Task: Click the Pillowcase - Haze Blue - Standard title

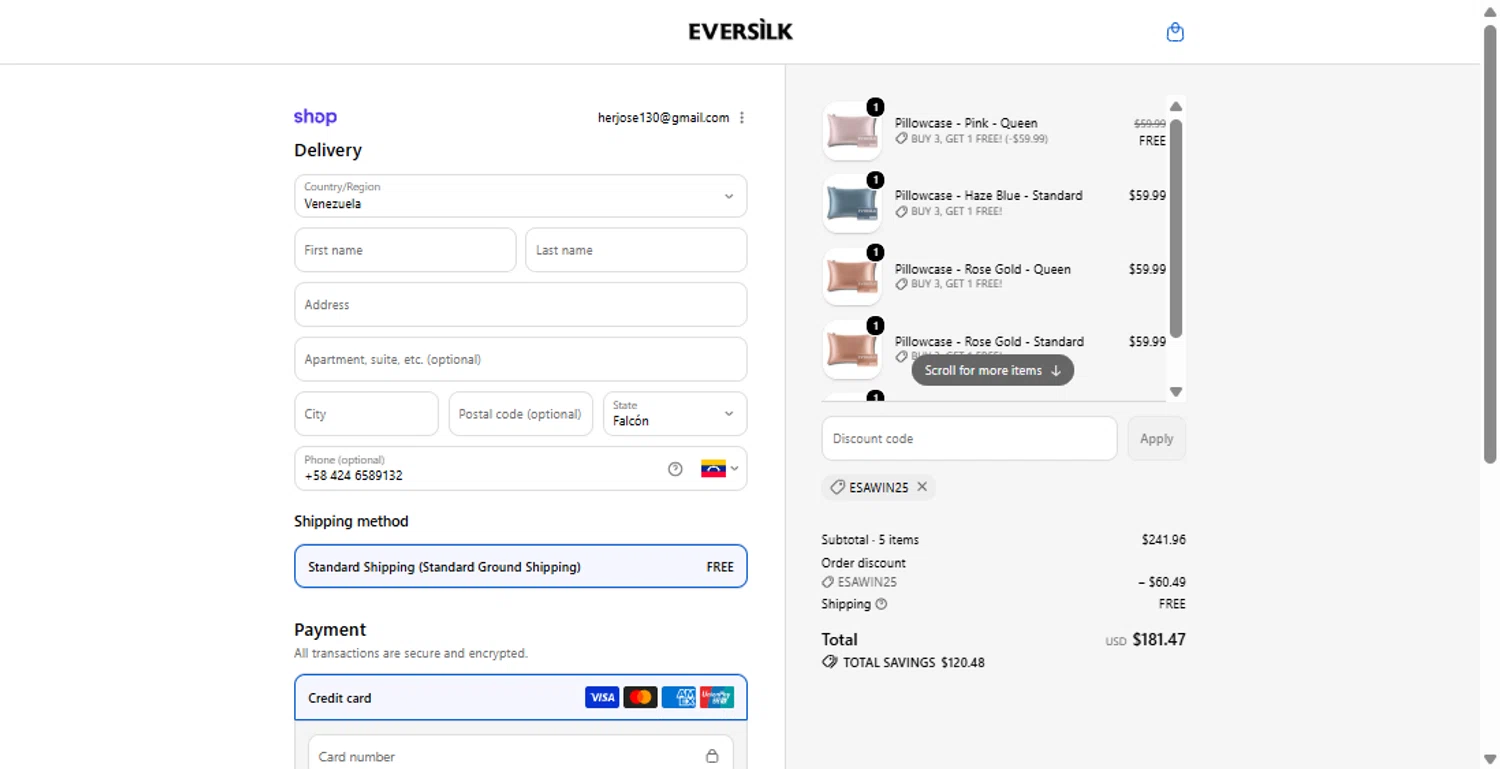Action: click(x=988, y=196)
